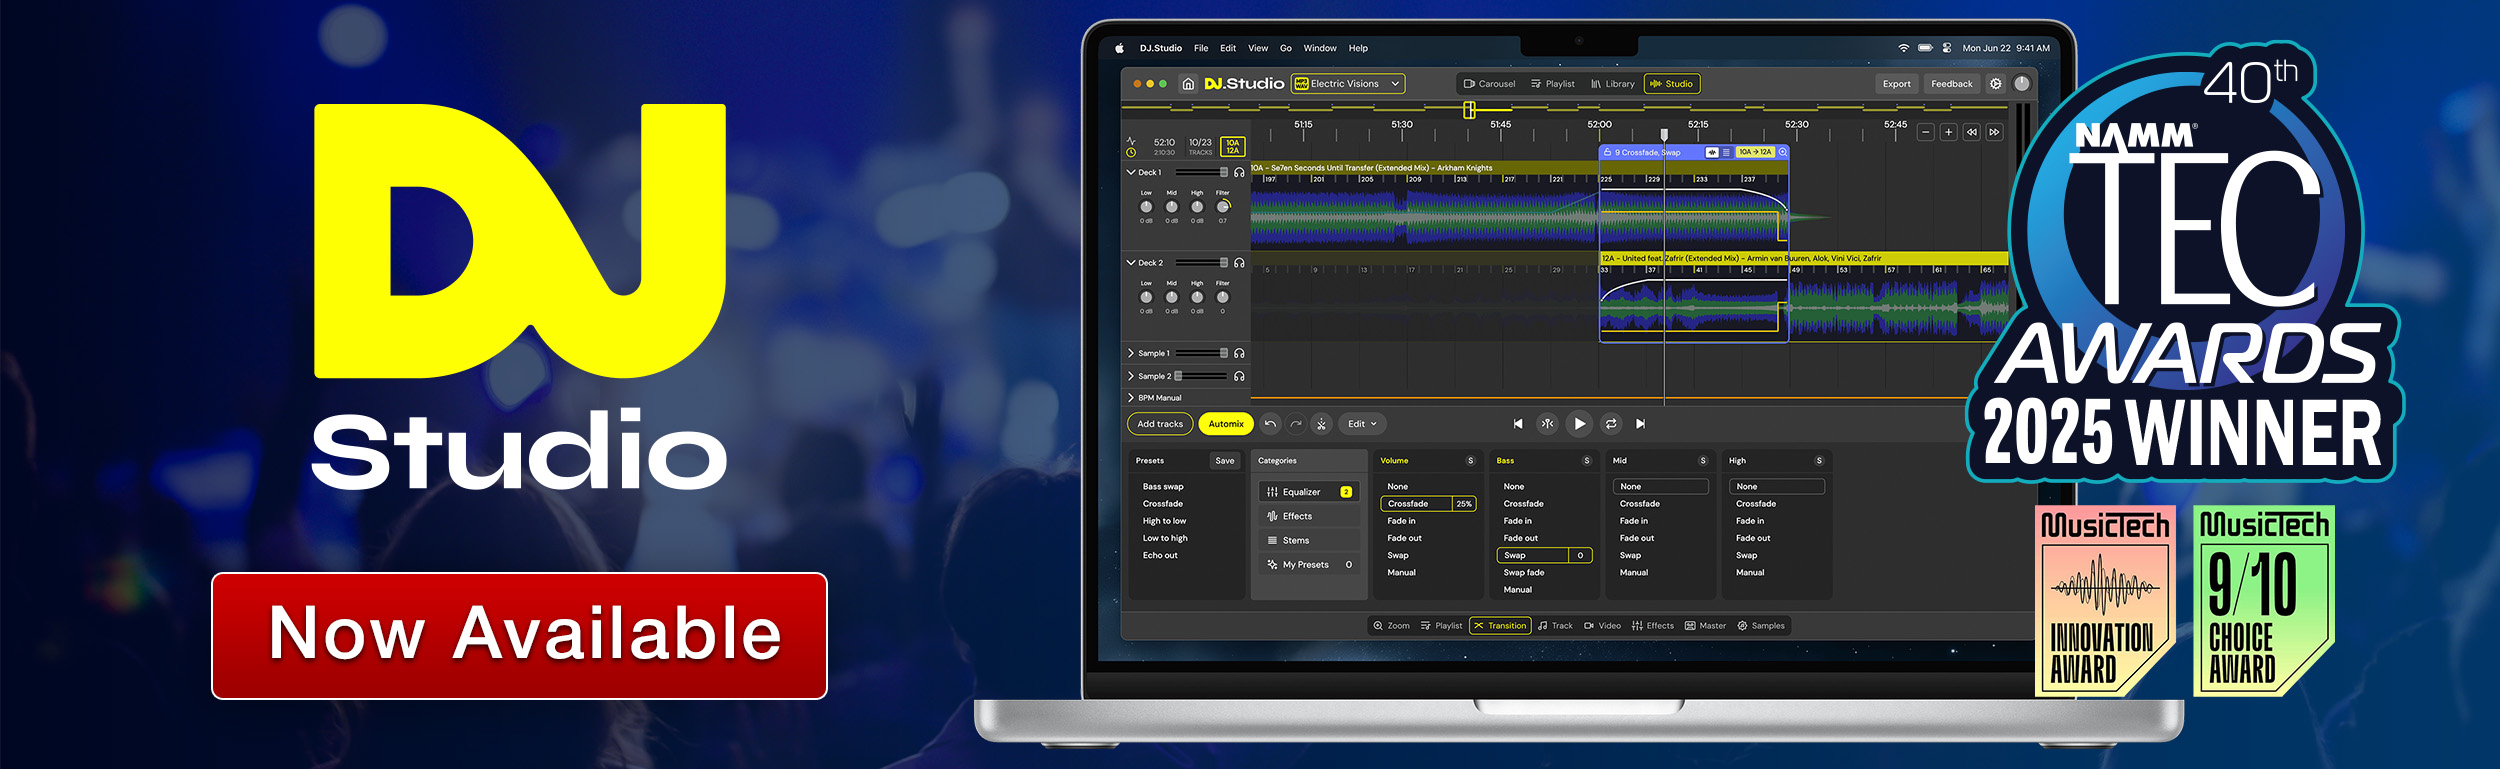
Task: Expand the Sample 2 lane
Action: pyautogui.click(x=1131, y=376)
